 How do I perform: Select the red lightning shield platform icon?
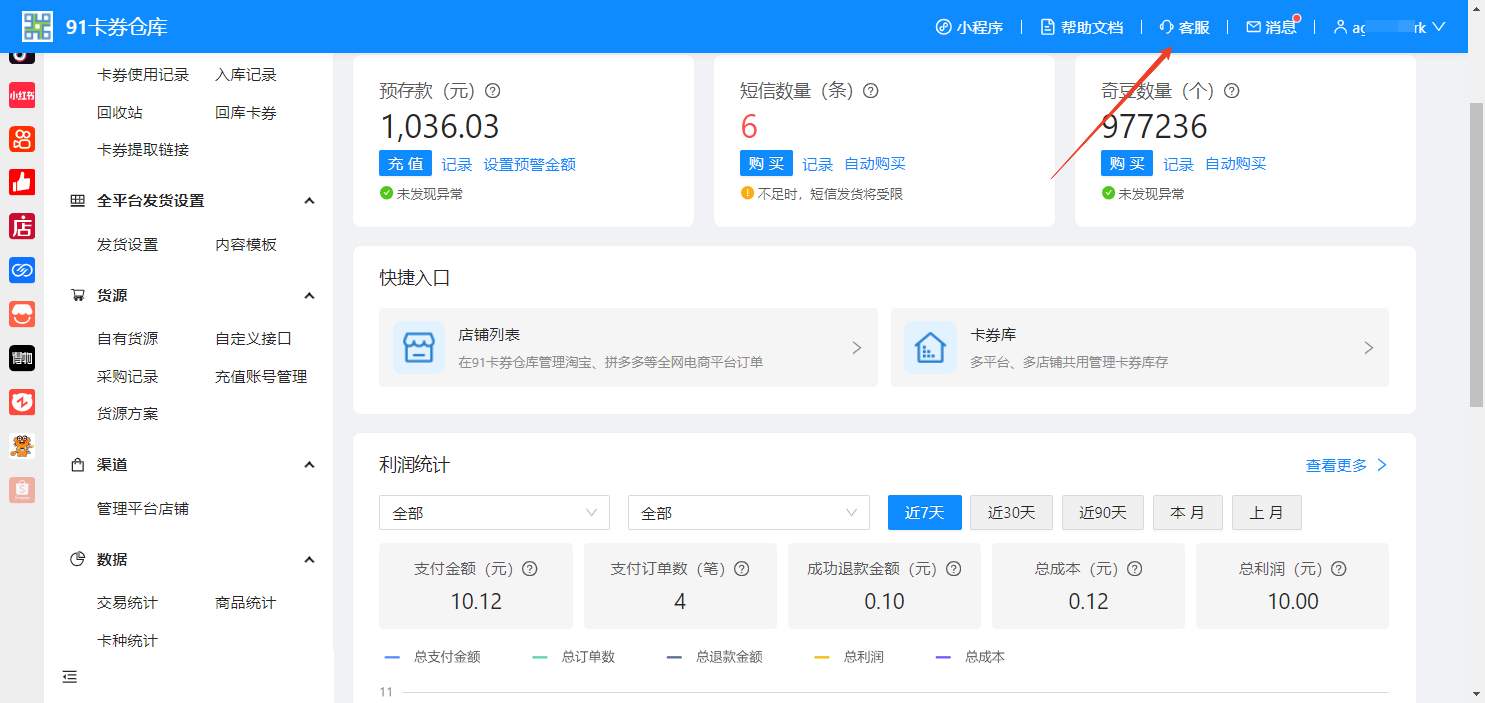[x=22, y=402]
